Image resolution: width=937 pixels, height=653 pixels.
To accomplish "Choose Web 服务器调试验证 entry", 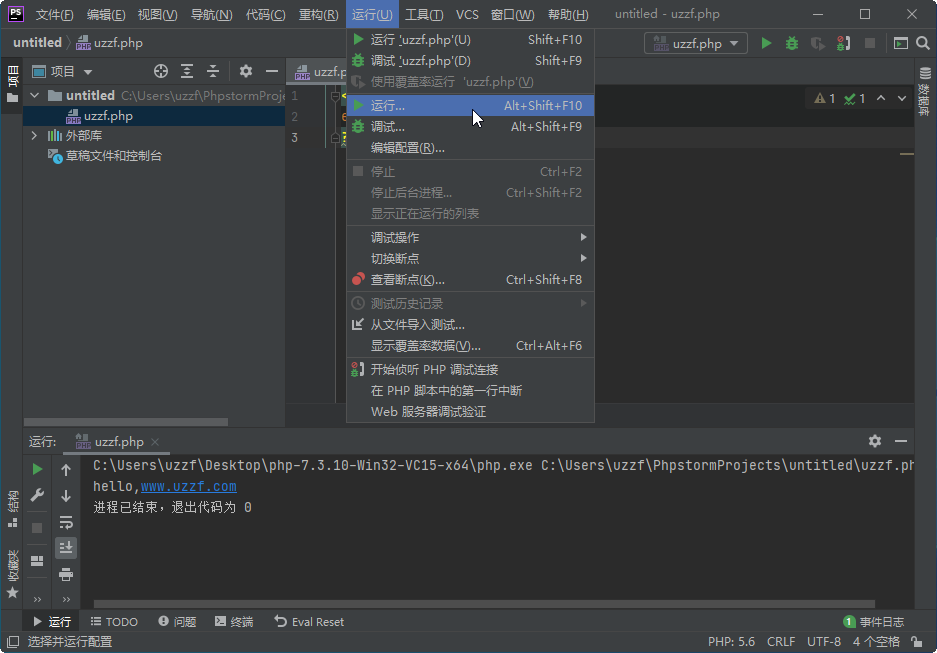I will 470,412.
